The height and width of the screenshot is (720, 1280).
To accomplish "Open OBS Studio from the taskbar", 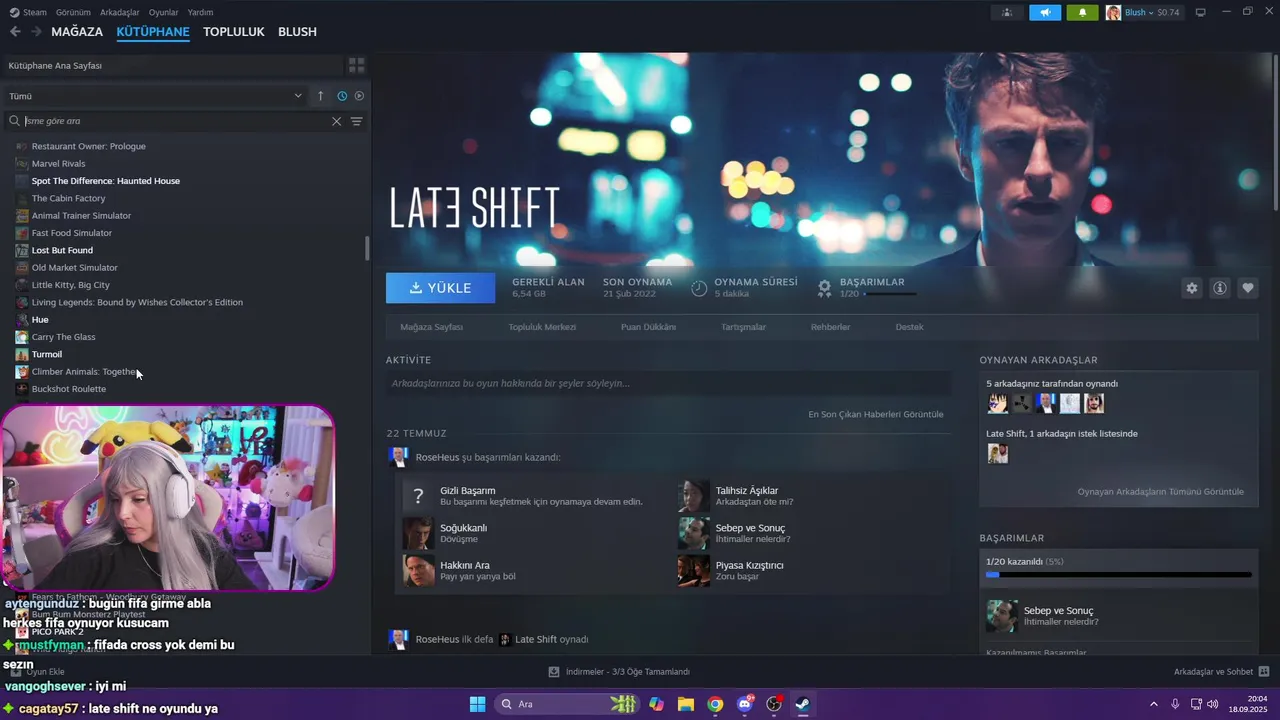I will pyautogui.click(x=773, y=704).
